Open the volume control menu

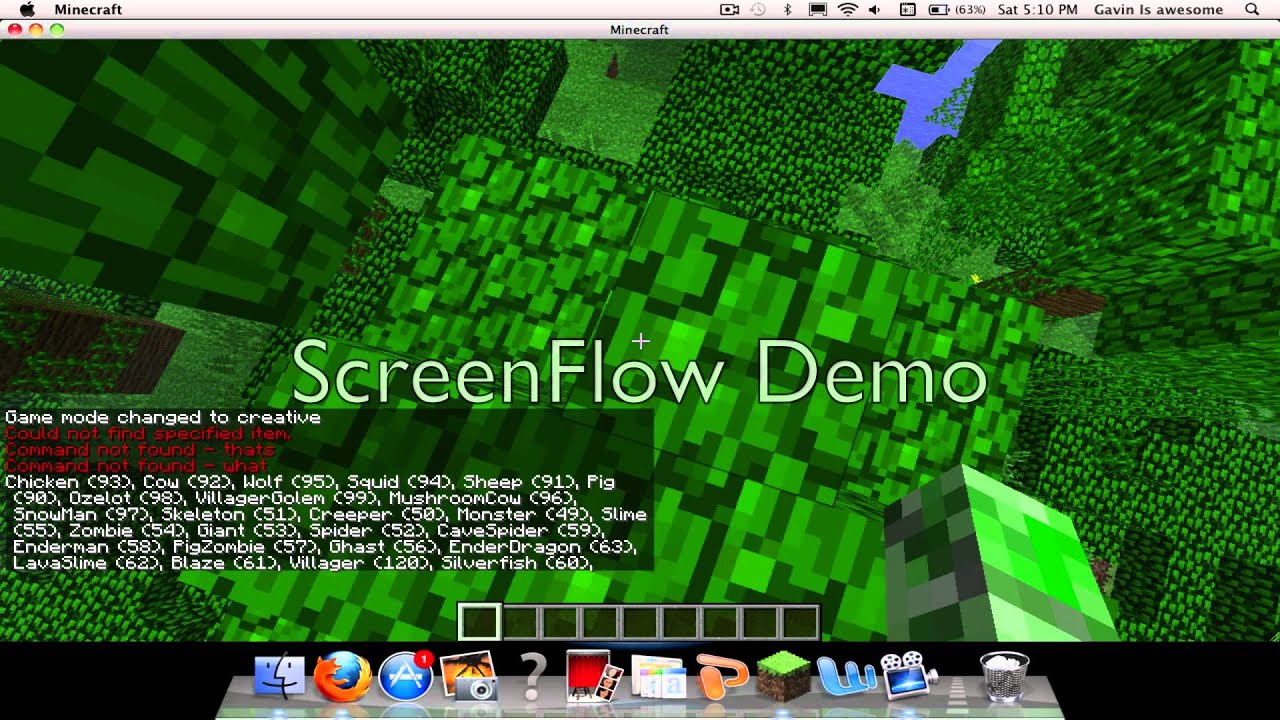click(x=874, y=9)
